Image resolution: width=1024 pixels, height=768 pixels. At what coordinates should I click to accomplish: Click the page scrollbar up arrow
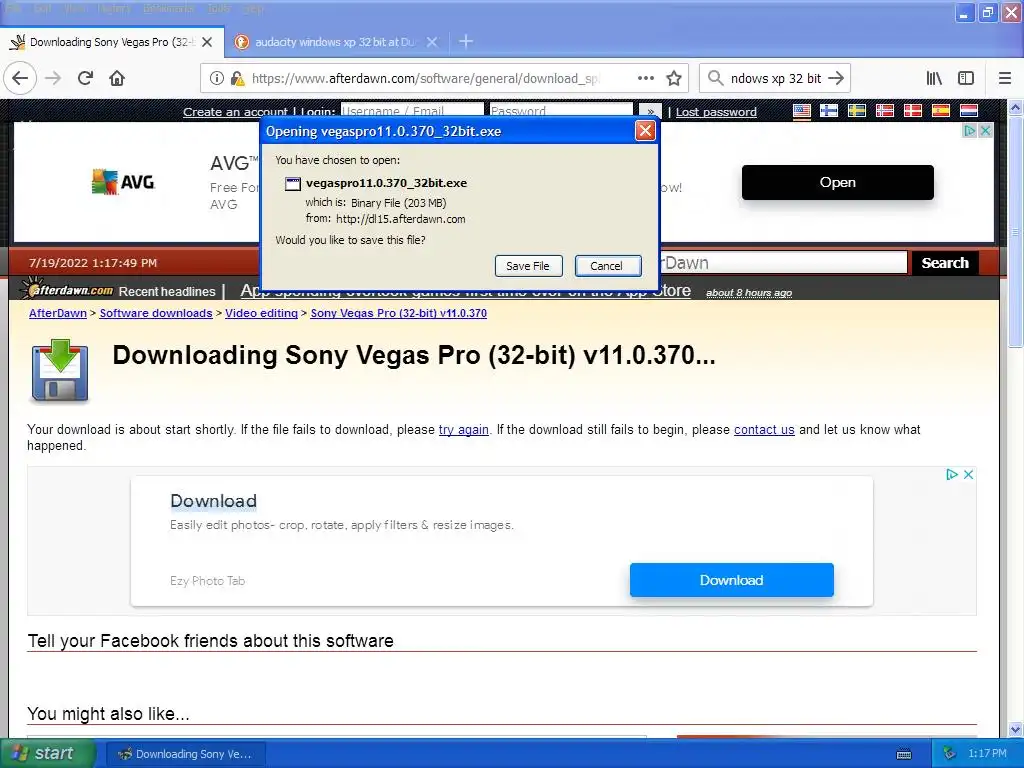(1016, 108)
